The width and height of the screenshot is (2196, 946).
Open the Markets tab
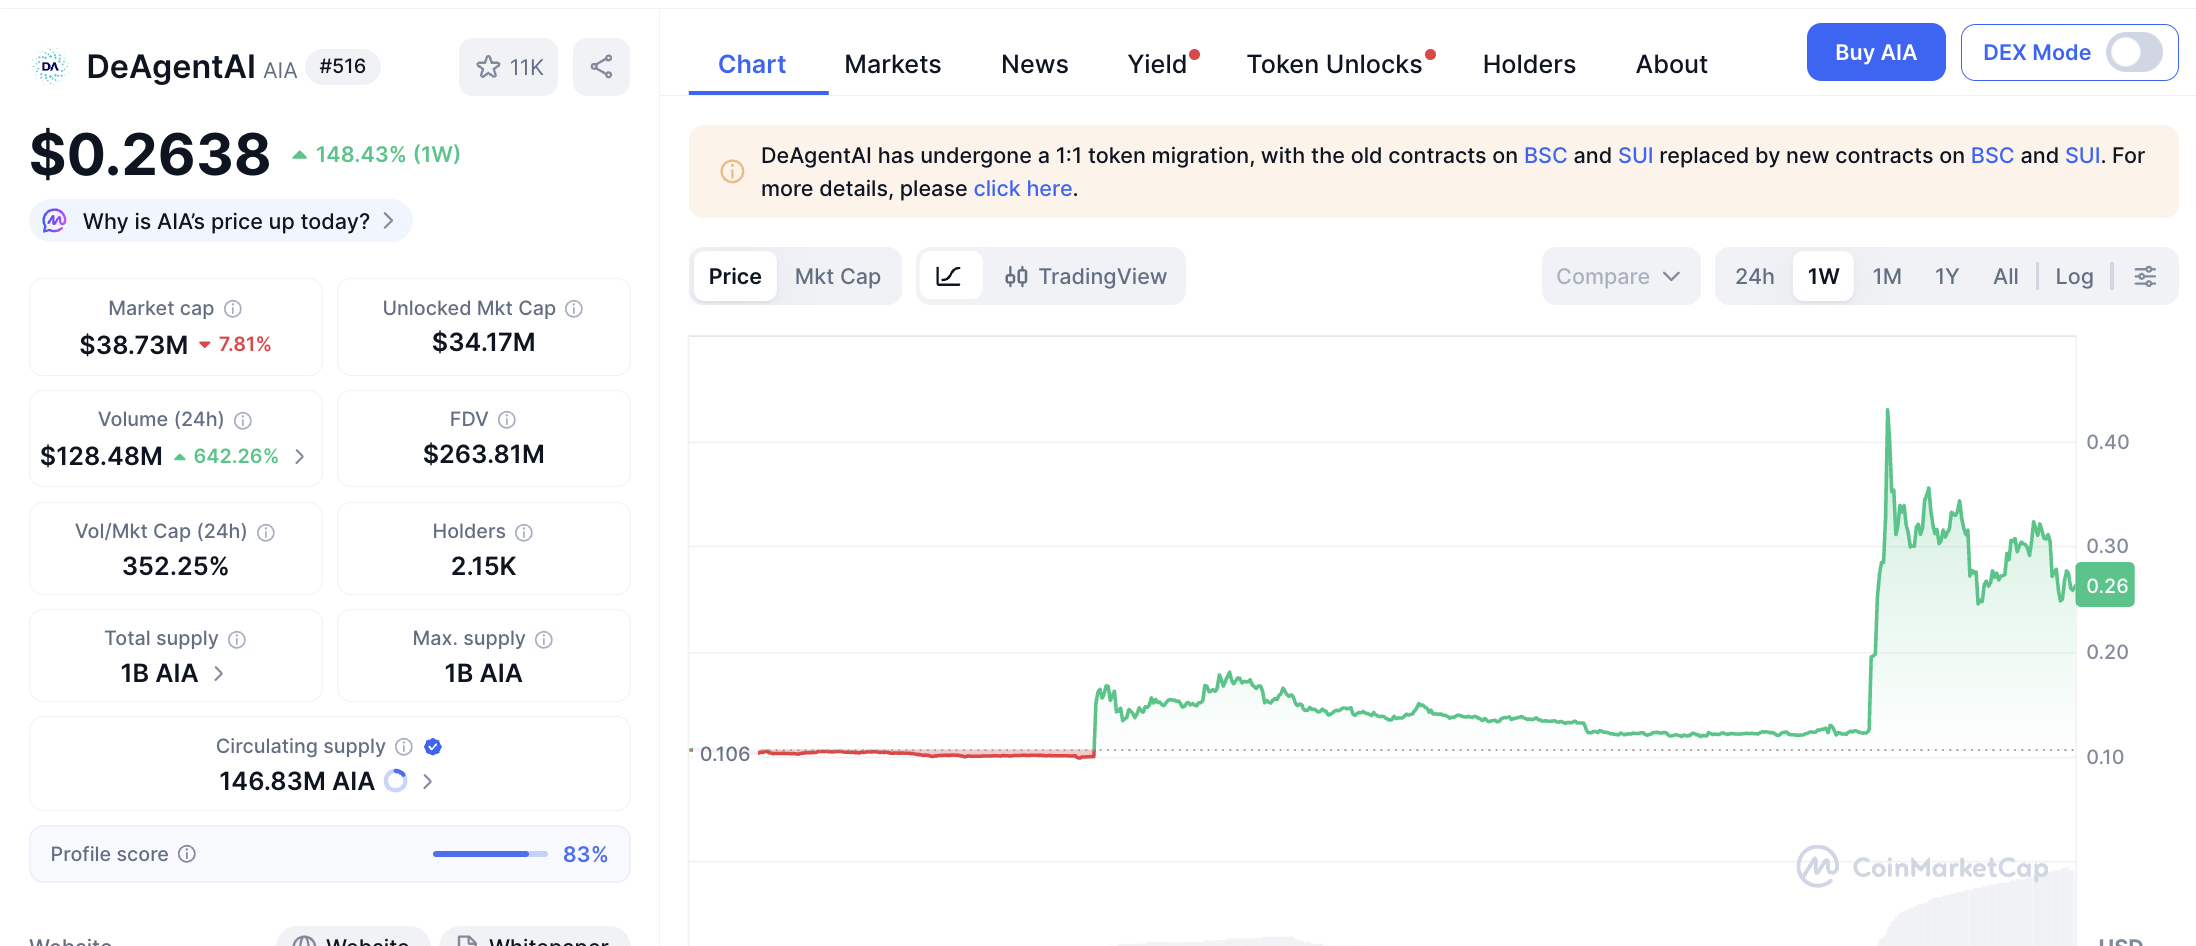(x=892, y=64)
